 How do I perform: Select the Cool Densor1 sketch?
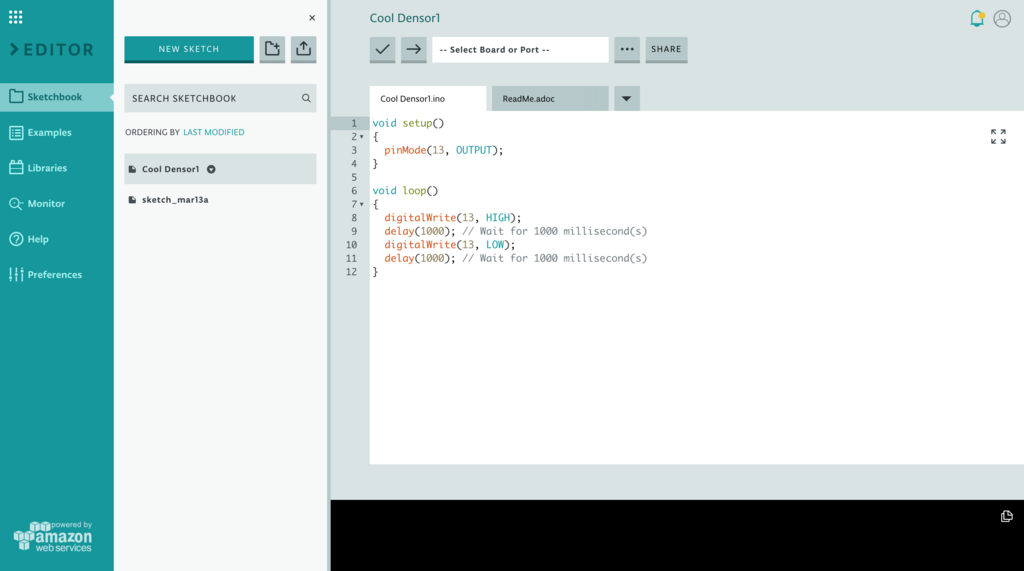220,169
